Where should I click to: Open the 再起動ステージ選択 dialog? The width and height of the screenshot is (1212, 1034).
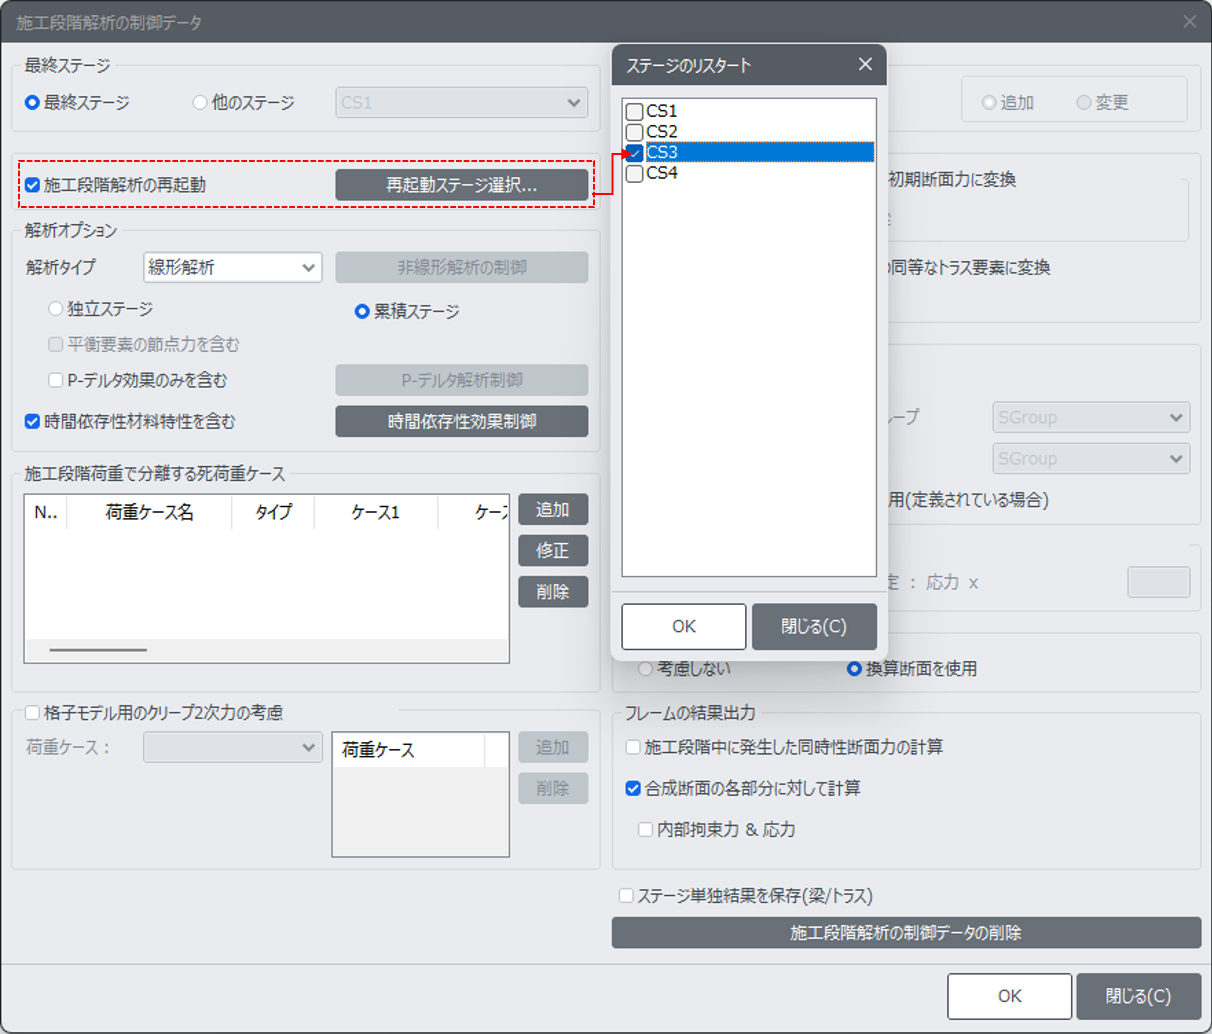[461, 185]
